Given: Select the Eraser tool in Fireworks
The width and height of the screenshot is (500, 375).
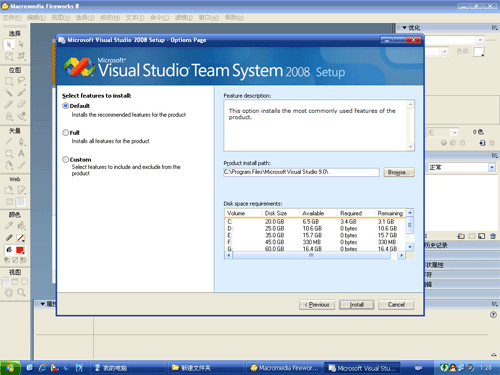Looking at the screenshot, I should (x=21, y=104).
